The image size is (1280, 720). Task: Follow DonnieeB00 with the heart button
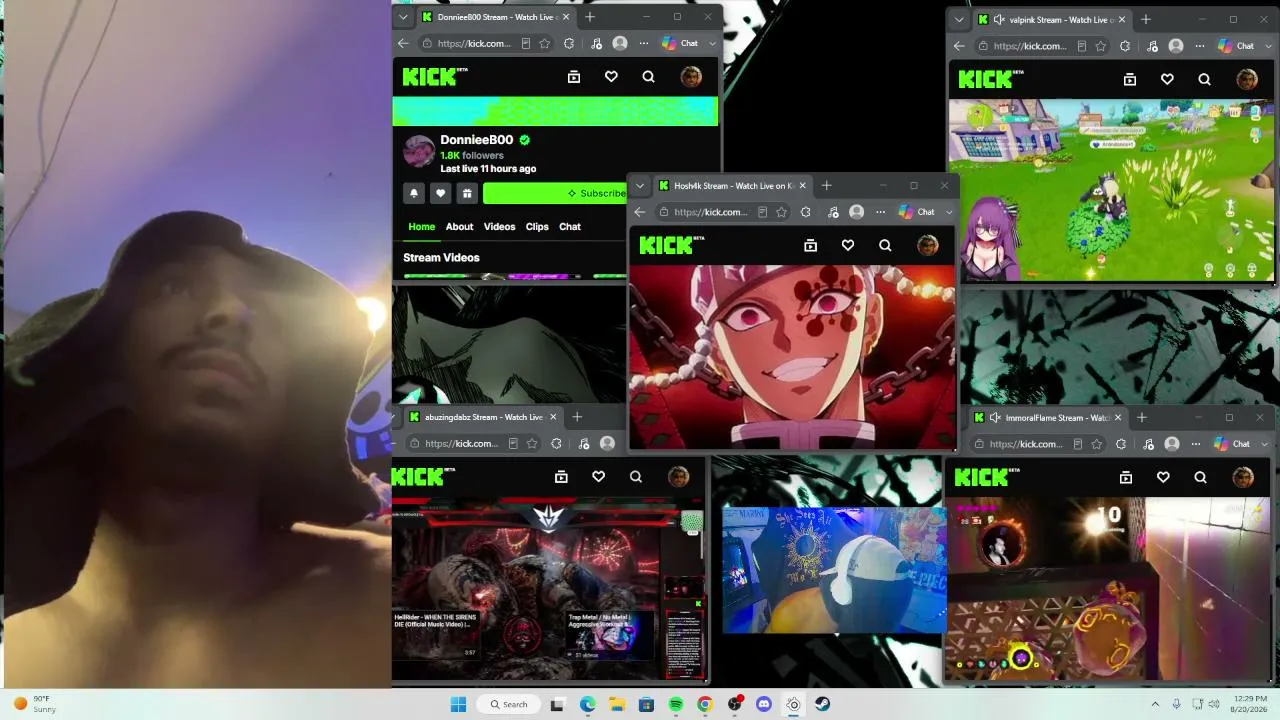[440, 193]
